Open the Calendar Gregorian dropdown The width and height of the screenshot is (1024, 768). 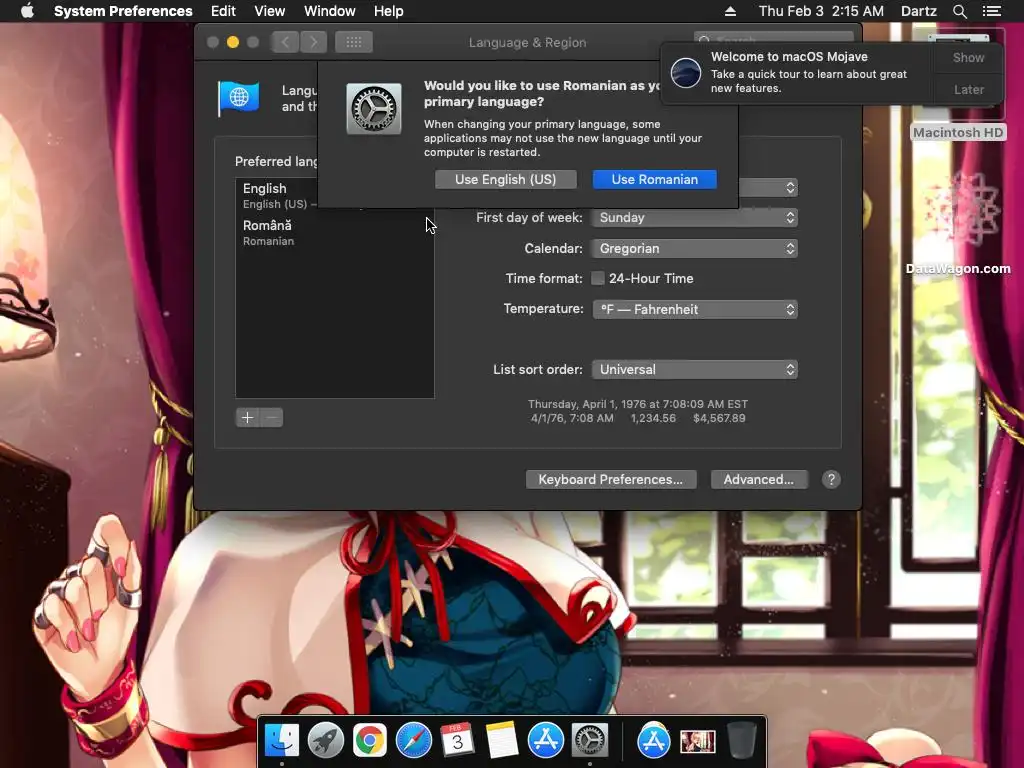(x=694, y=249)
